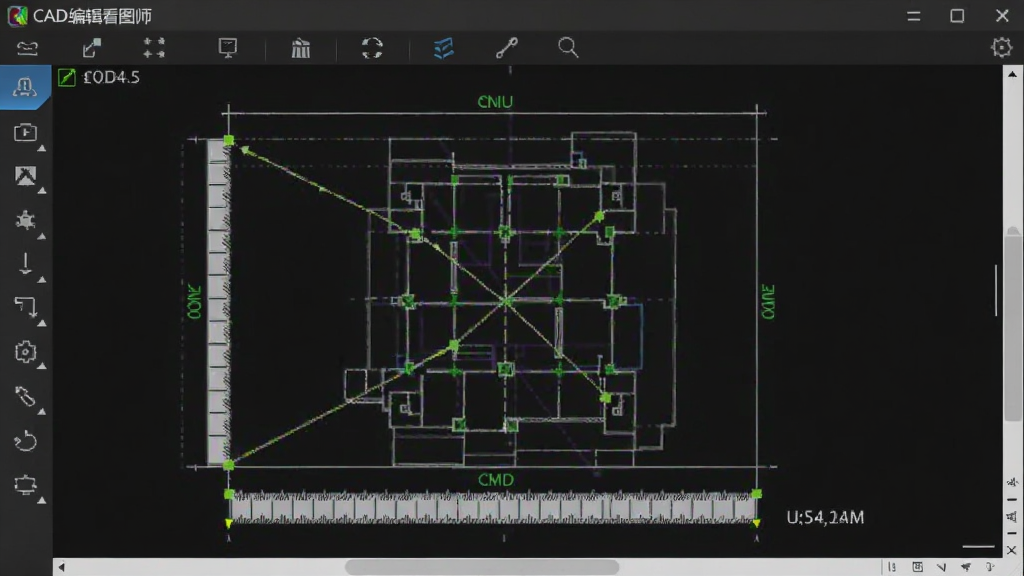This screenshot has height=576, width=1024.
Task: Click the CNIU dimension label
Action: click(495, 102)
